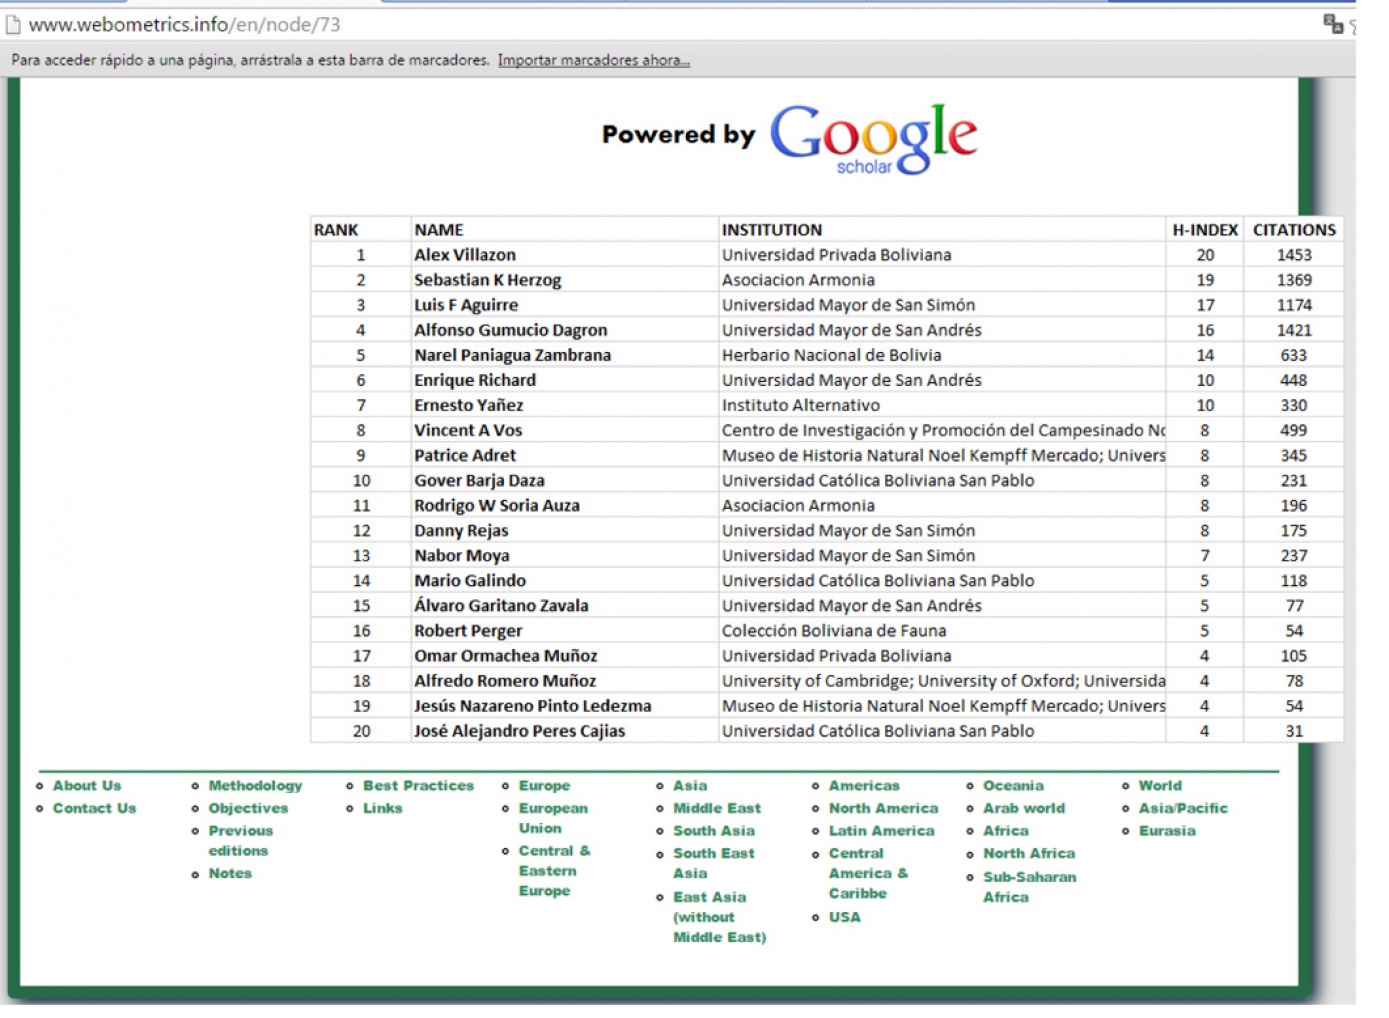The image size is (1389, 1018).
Task: Select the Europe region link
Action: (544, 786)
